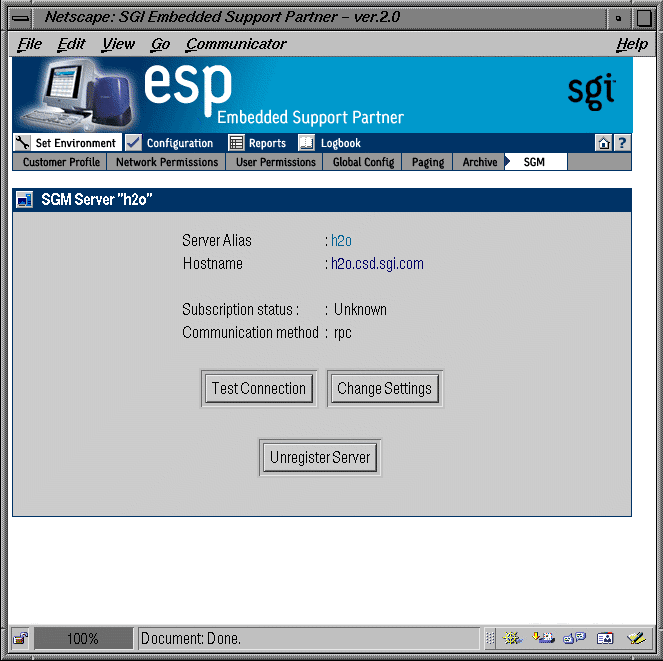Click the 'Hostname' label

point(213,263)
